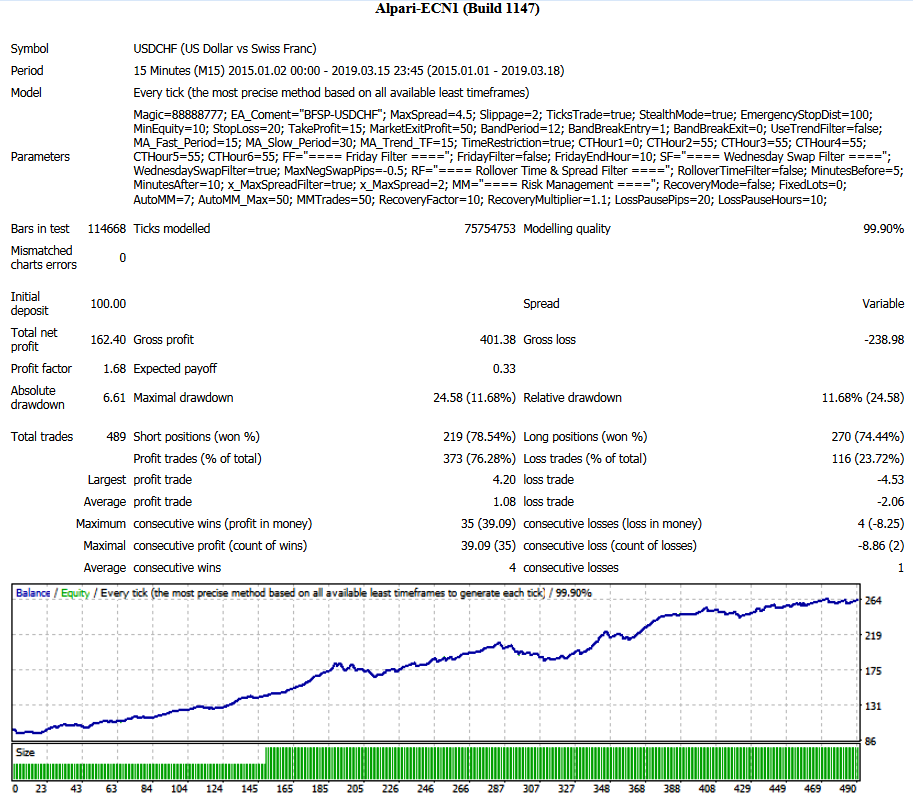Click the consecutive profit value 39.09 (35)

pyautogui.click(x=489, y=547)
